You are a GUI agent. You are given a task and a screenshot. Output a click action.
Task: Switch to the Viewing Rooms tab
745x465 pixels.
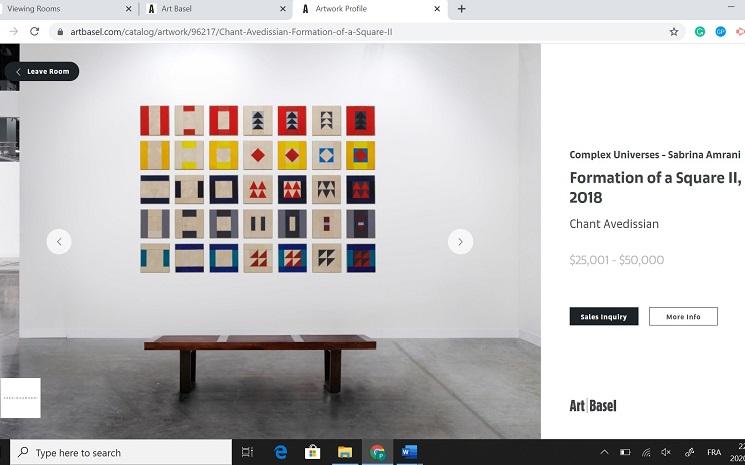pyautogui.click(x=67, y=9)
